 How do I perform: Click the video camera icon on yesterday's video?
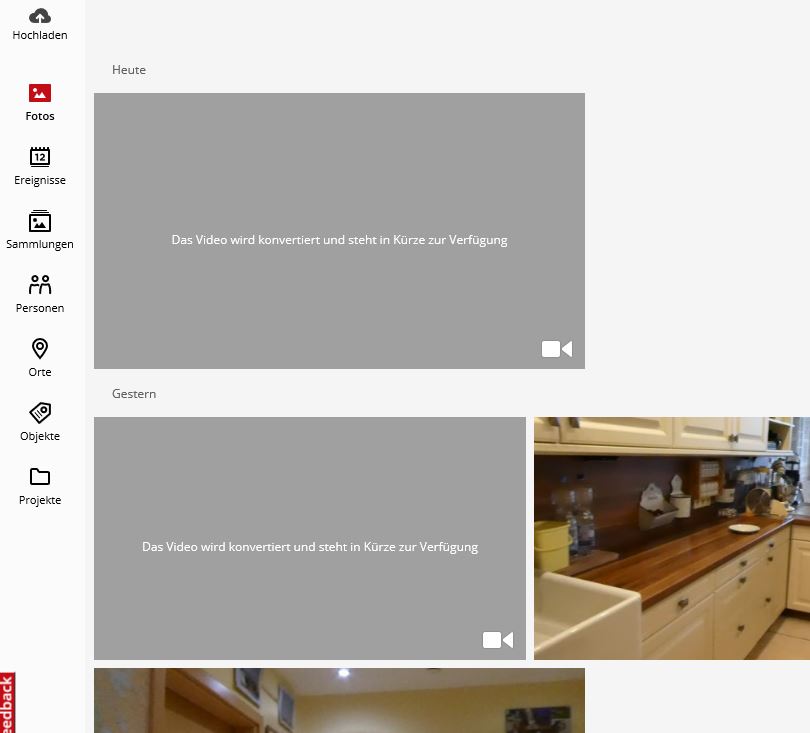point(498,640)
